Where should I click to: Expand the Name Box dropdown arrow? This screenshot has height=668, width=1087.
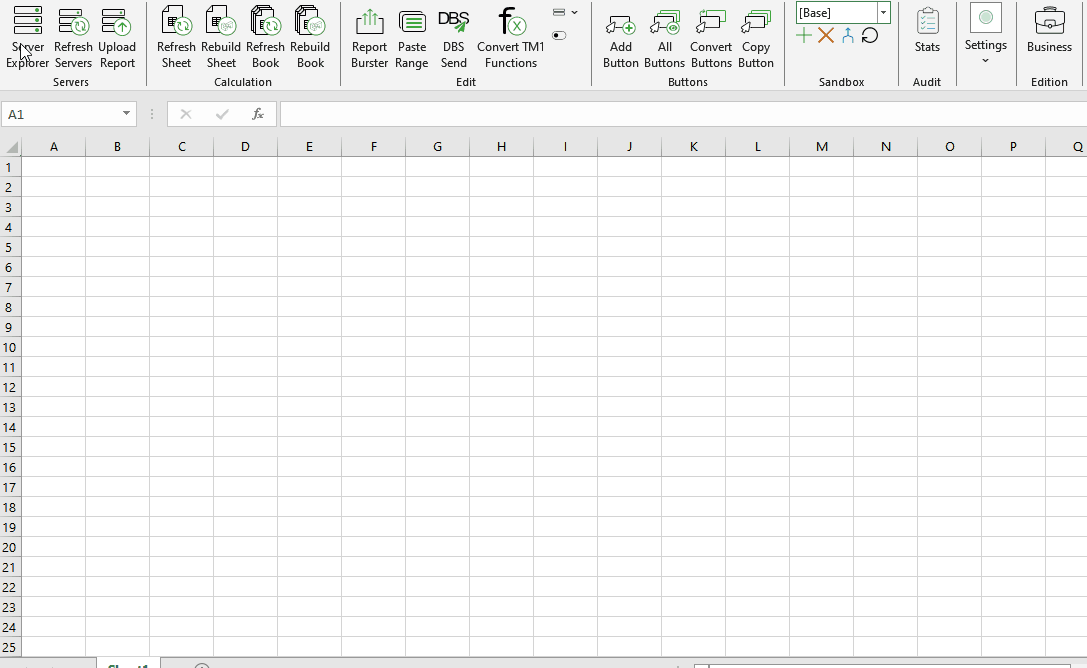click(x=126, y=114)
